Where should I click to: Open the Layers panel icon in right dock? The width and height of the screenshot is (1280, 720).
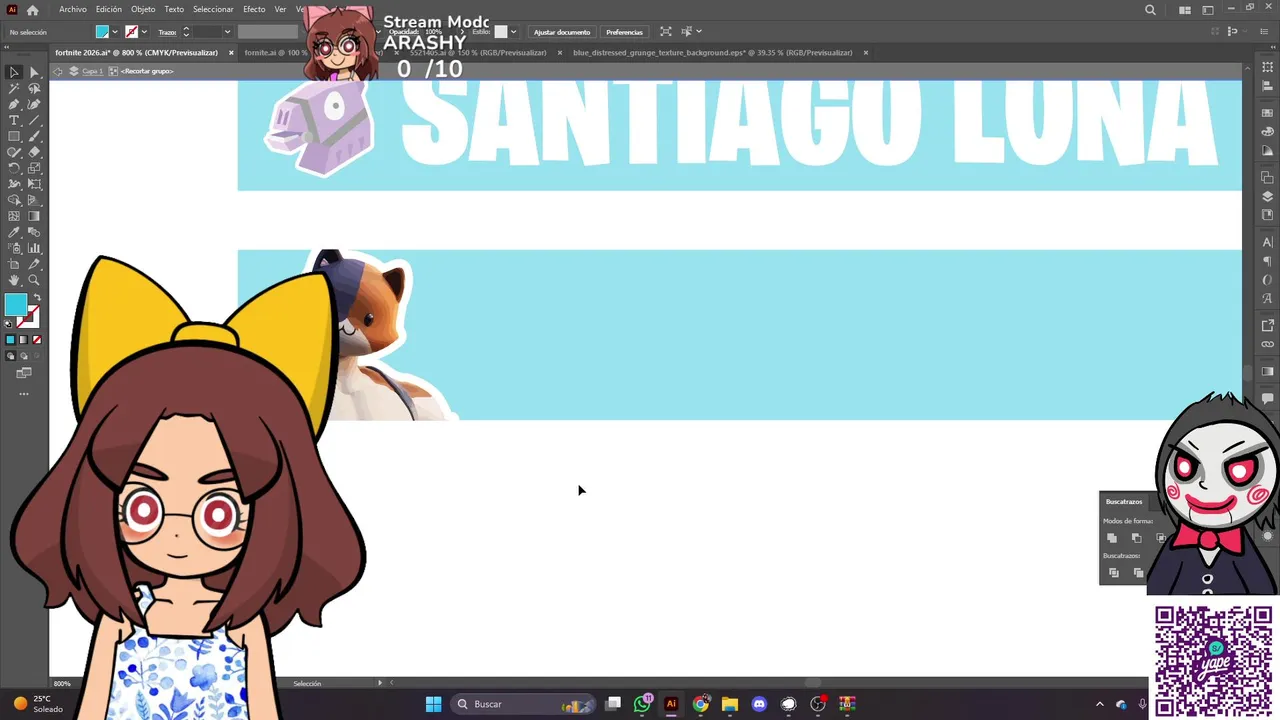1267,196
